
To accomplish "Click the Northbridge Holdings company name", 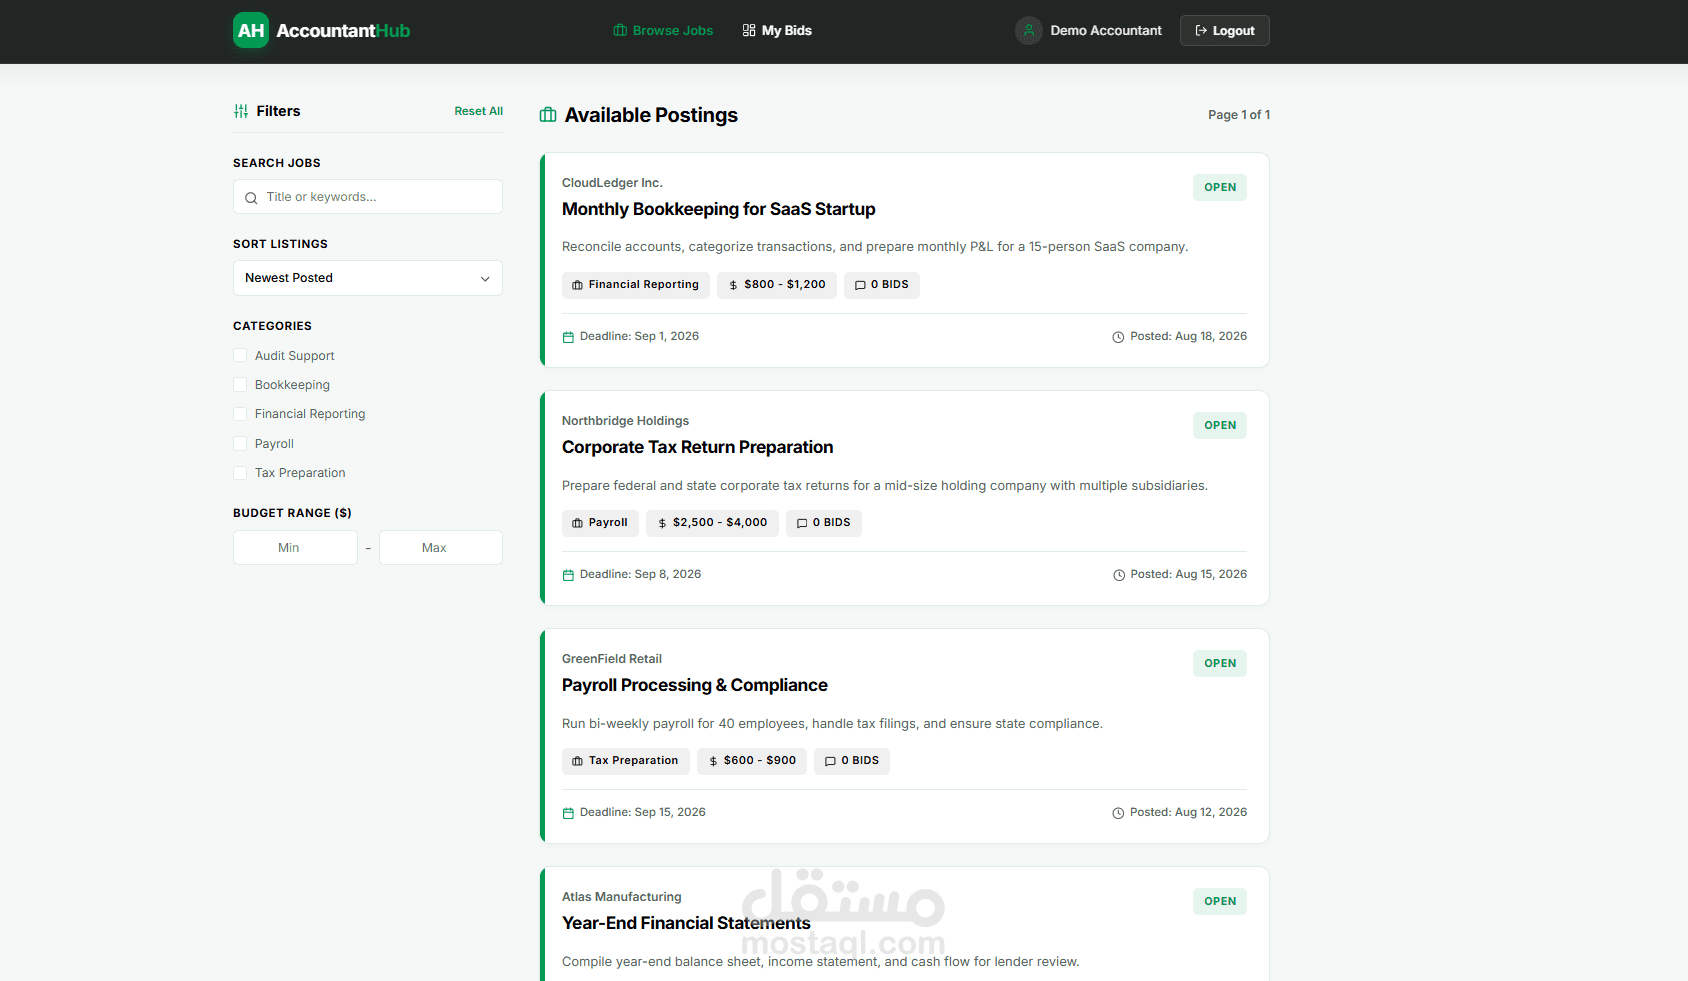I will 625,421.
